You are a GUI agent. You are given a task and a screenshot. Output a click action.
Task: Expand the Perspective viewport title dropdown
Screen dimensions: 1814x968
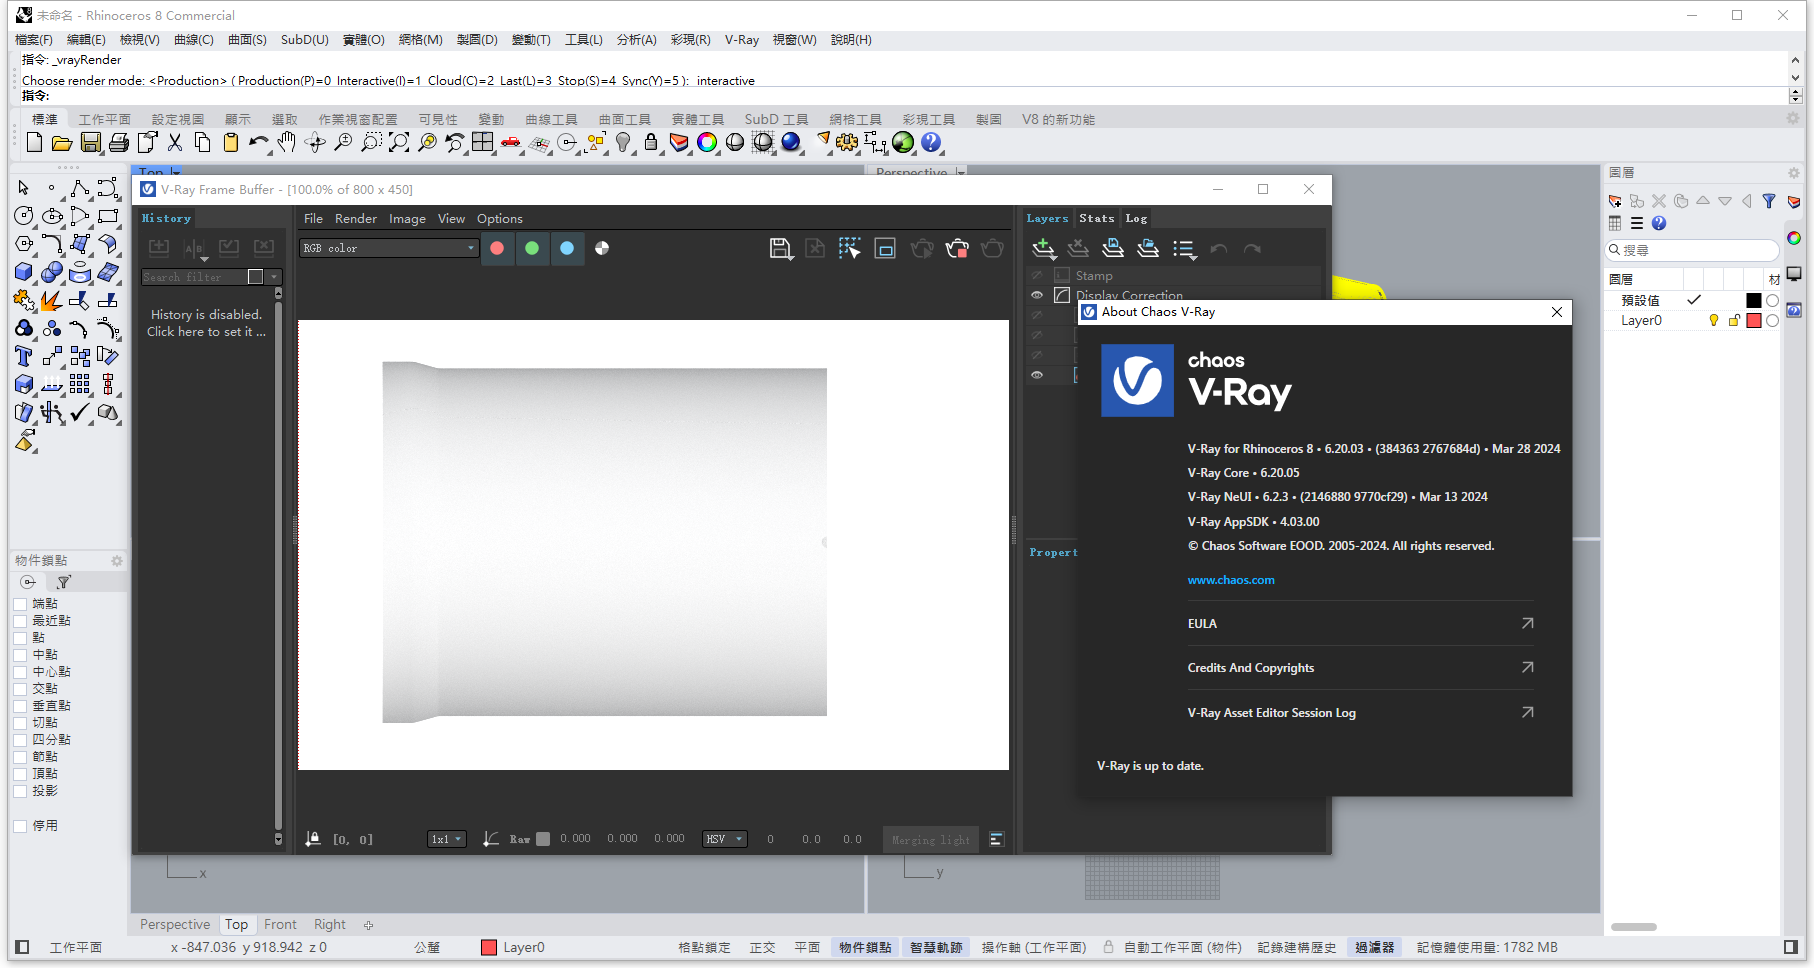pyautogui.click(x=960, y=172)
